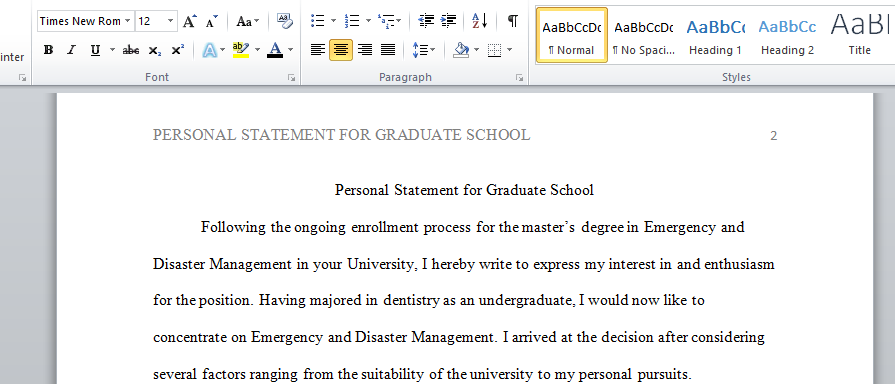Viewport: 895px width, 384px height.
Task: Open the font name combo box
Action: pyautogui.click(x=86, y=22)
